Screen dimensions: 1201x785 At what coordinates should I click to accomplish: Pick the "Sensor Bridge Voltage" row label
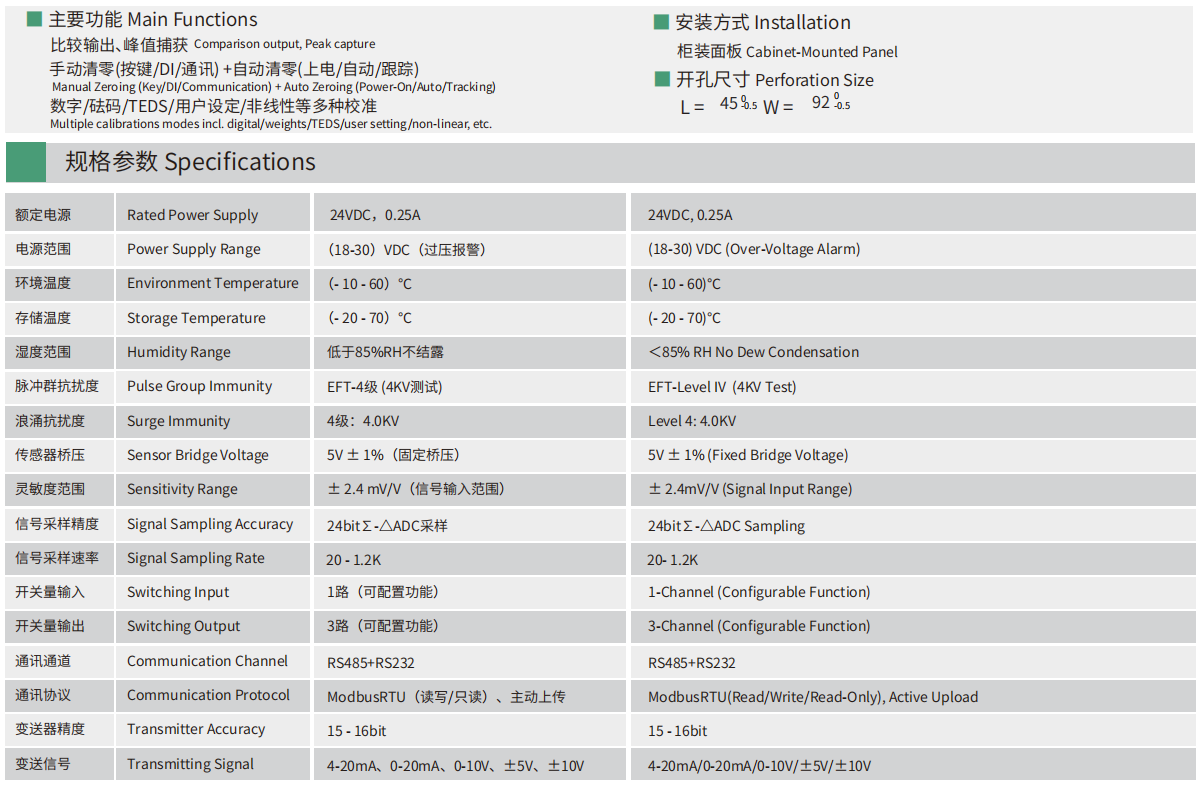point(197,455)
